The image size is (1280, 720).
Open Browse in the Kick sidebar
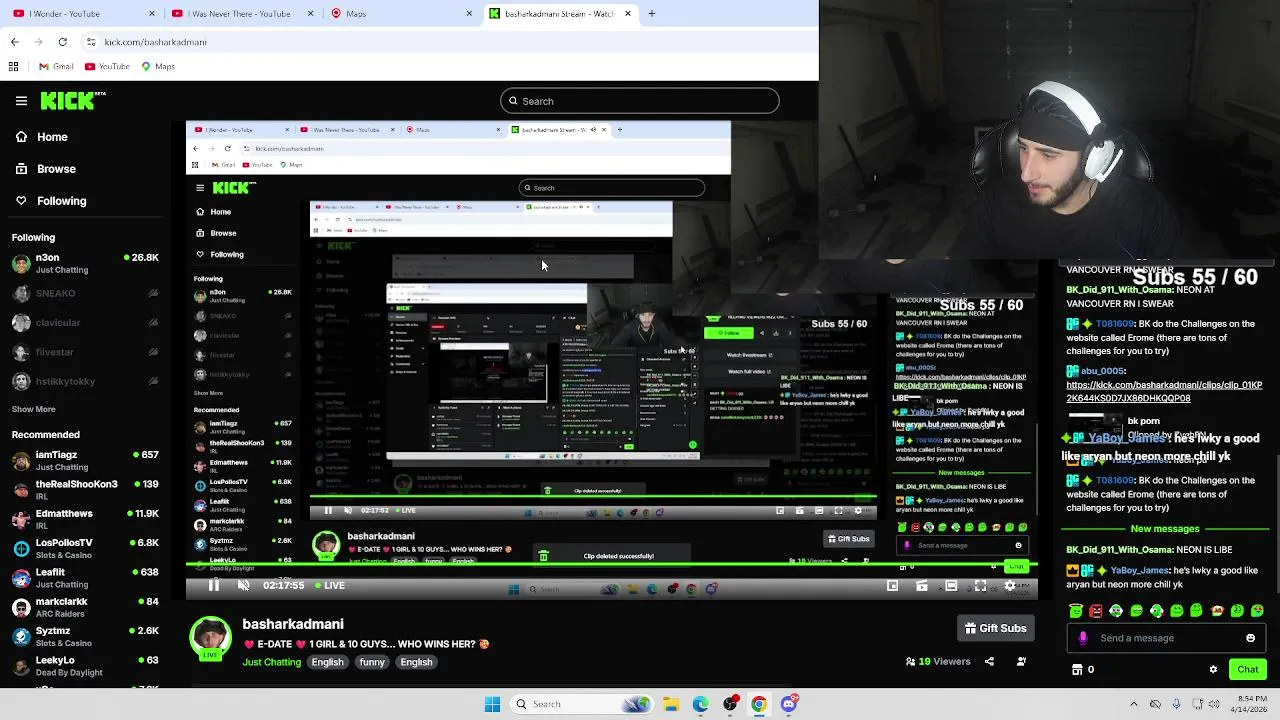click(46, 169)
